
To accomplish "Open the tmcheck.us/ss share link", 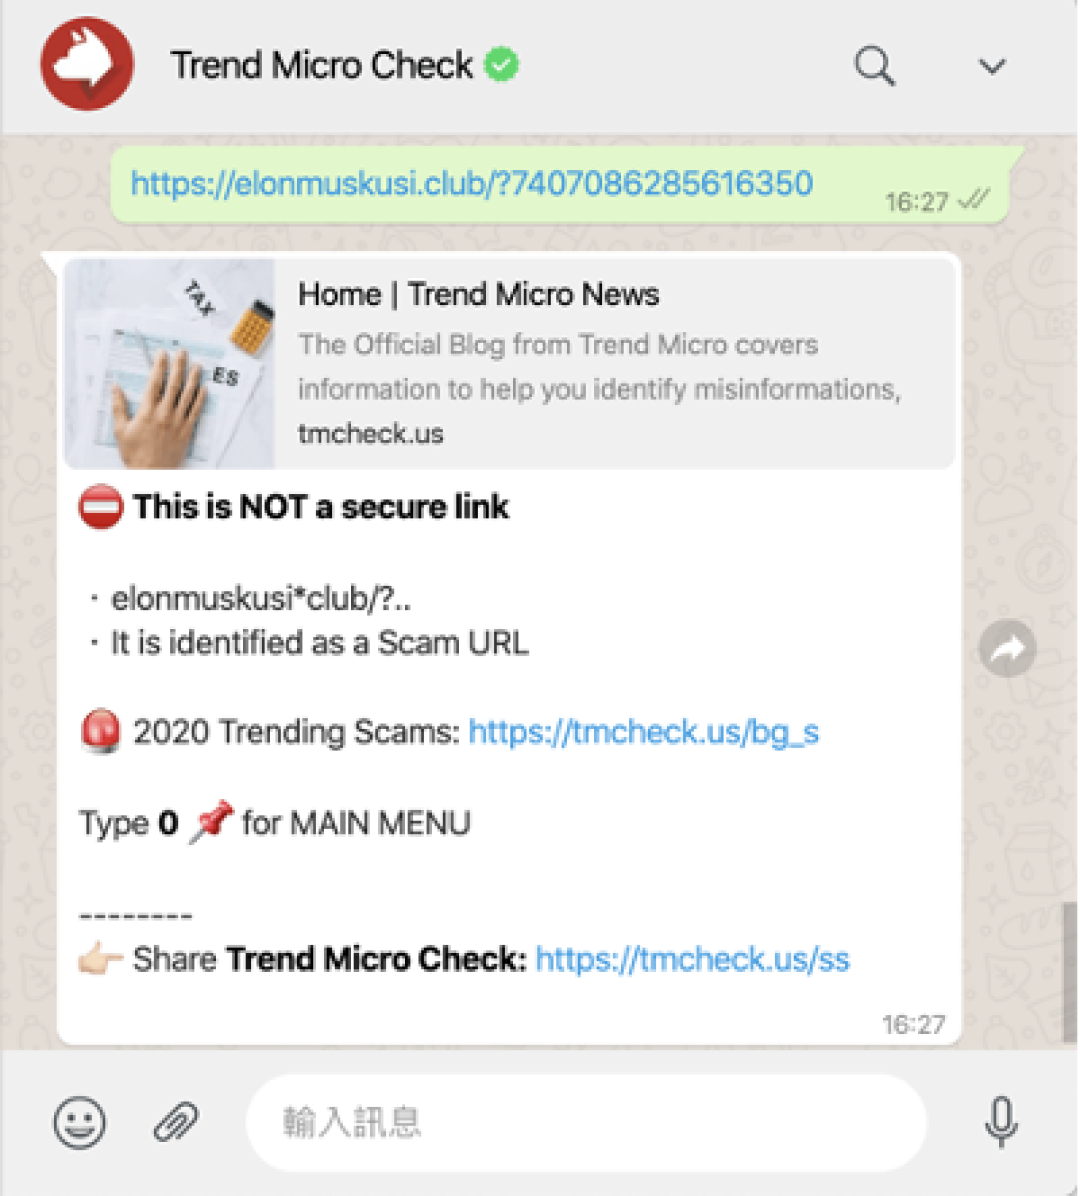I will (x=693, y=959).
